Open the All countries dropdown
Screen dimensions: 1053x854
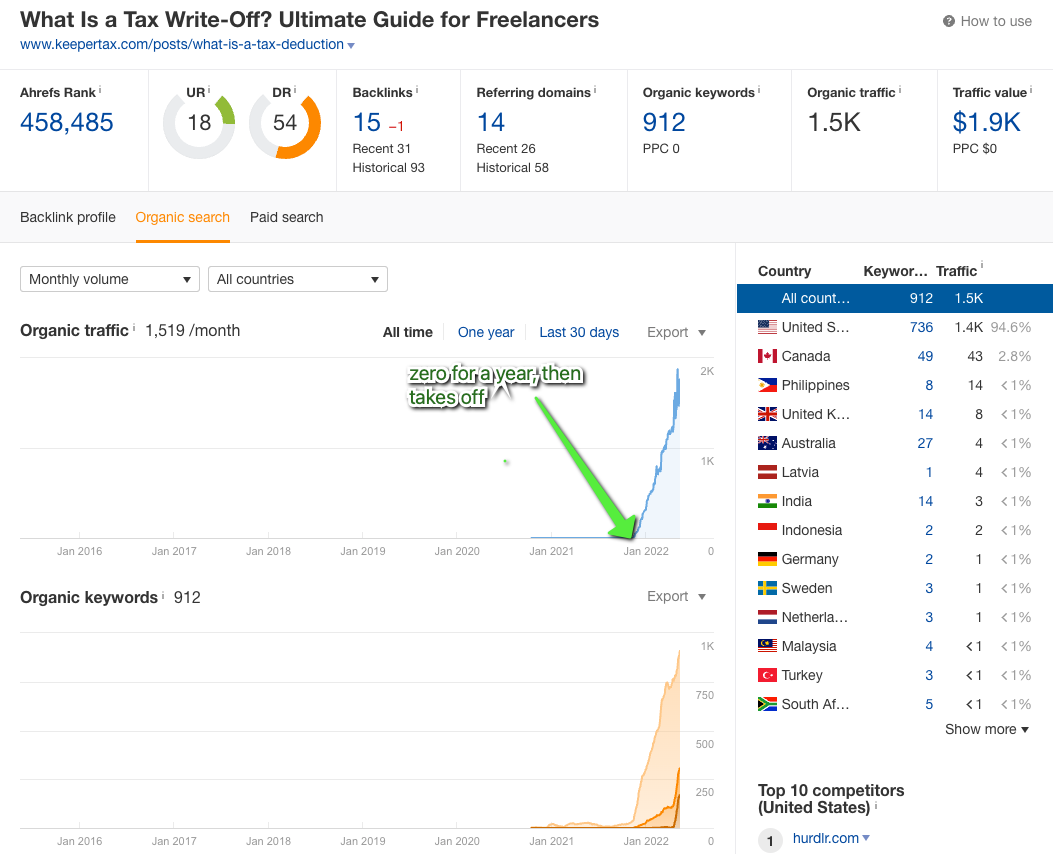tap(298, 279)
